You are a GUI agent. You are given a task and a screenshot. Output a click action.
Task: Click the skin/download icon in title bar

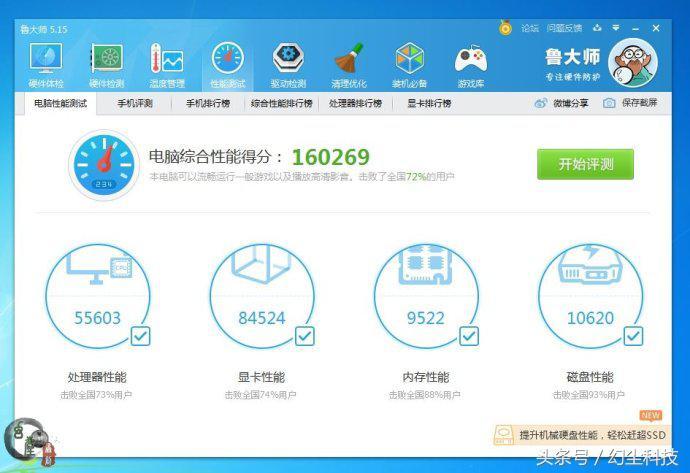click(597, 28)
